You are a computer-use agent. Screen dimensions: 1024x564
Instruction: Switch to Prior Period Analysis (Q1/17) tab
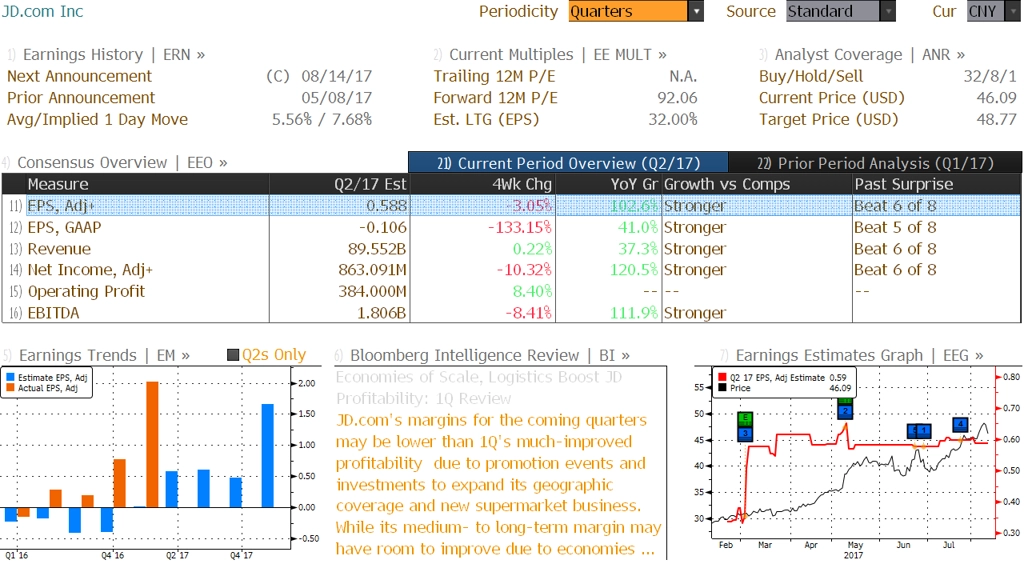875,163
